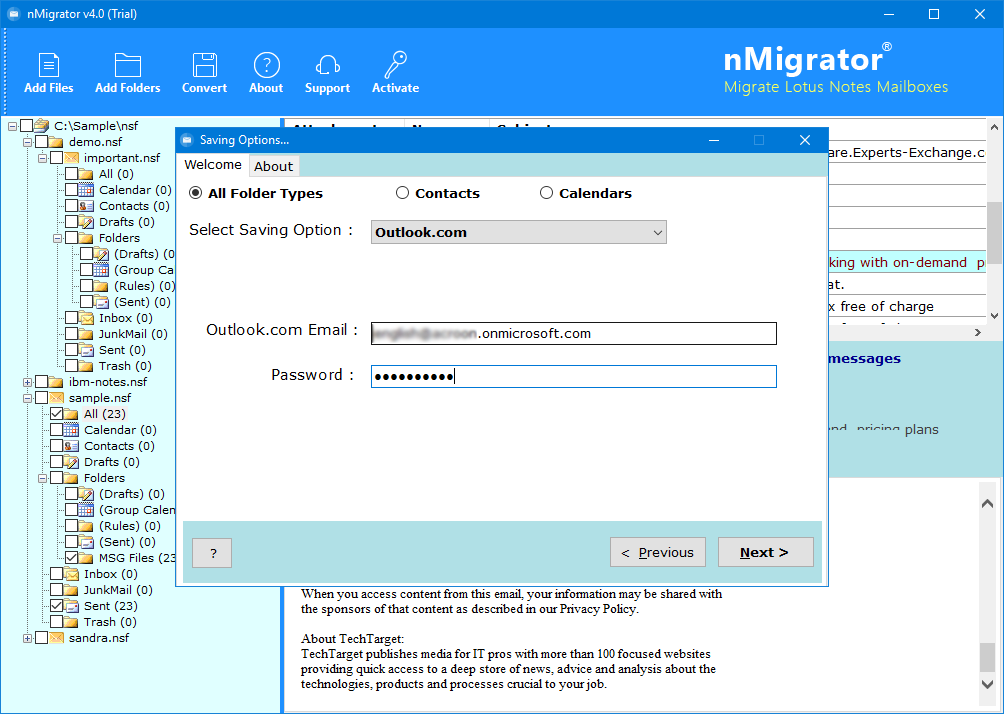The height and width of the screenshot is (714, 1004).
Task: Select the JunkMail (0) item under important.nsf
Action: [133, 334]
